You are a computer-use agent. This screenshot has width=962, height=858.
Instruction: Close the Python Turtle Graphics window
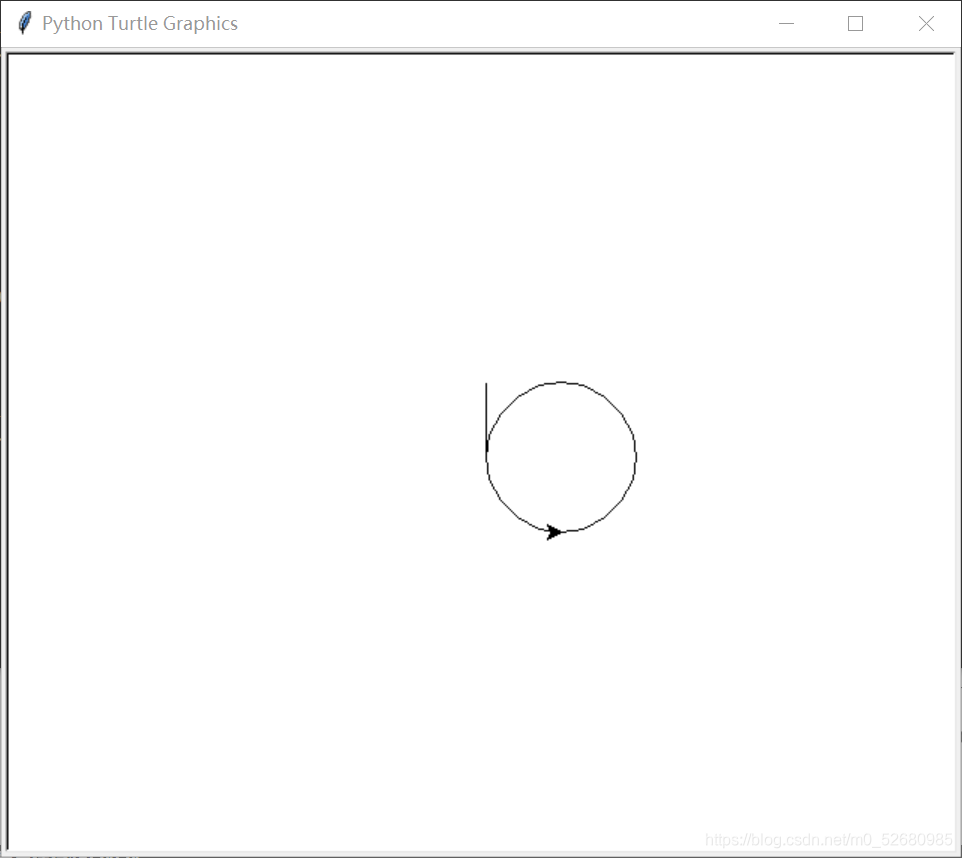point(926,23)
